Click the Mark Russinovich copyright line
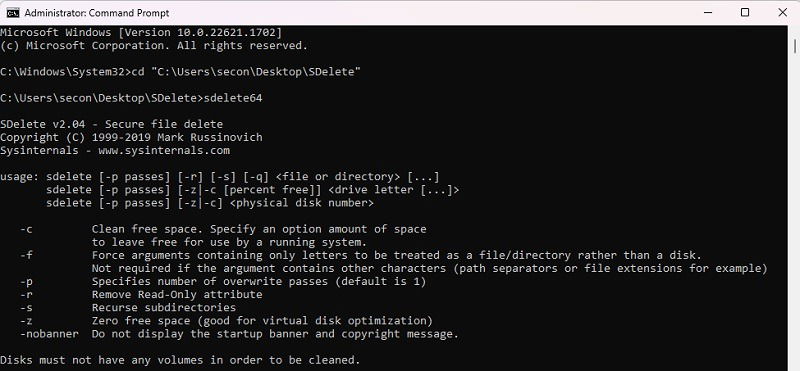The width and height of the screenshot is (800, 371). tap(131, 137)
